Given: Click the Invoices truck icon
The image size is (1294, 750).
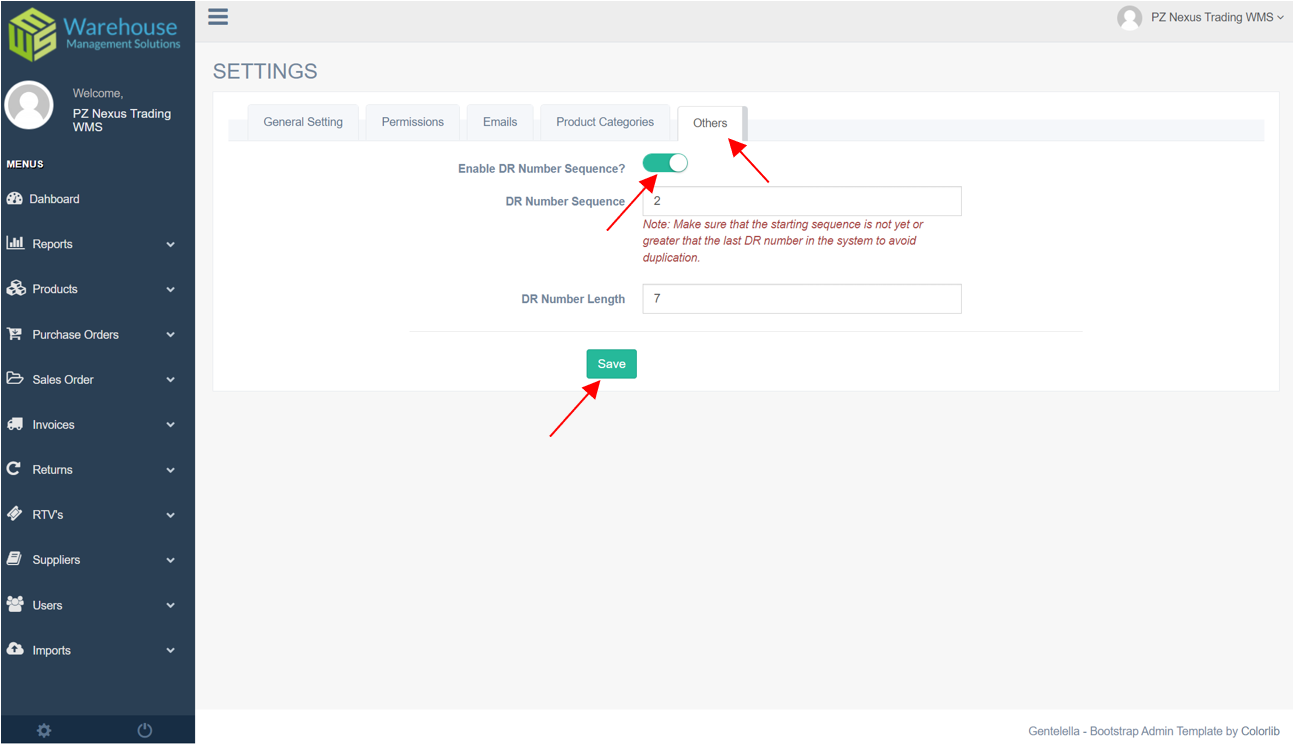Looking at the screenshot, I should [x=17, y=424].
